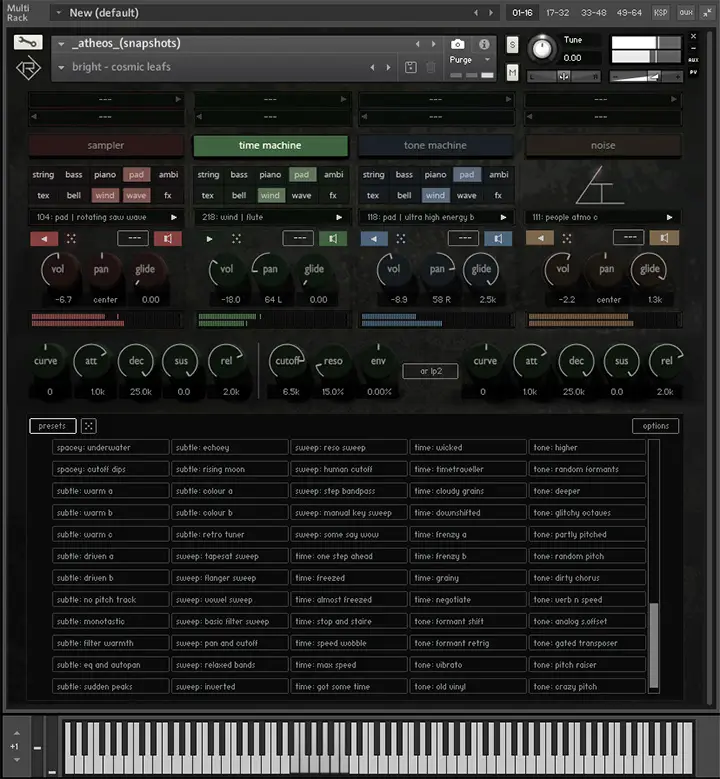The width and height of the screenshot is (720, 779).
Task: Toggle the wind category in the time machine layer
Action: 270,195
